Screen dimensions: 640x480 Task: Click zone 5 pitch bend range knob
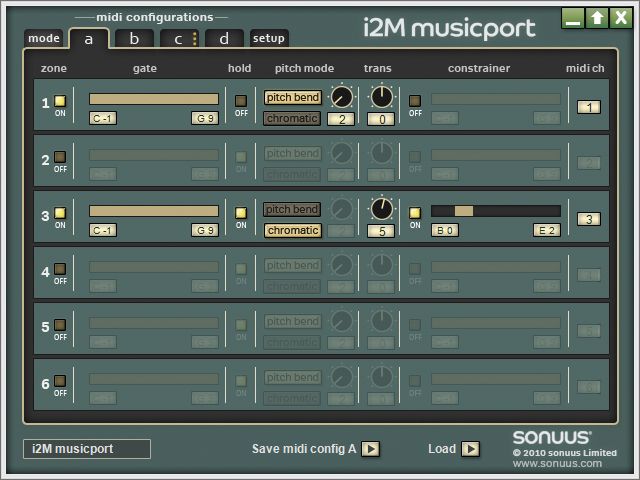click(x=342, y=321)
